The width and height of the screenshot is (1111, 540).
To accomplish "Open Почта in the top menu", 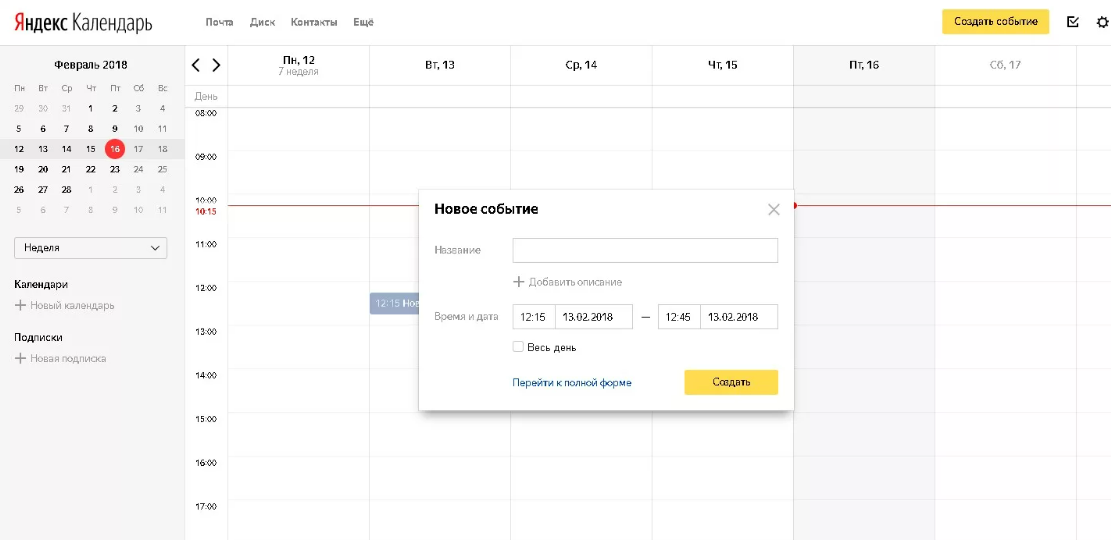I will coord(220,22).
